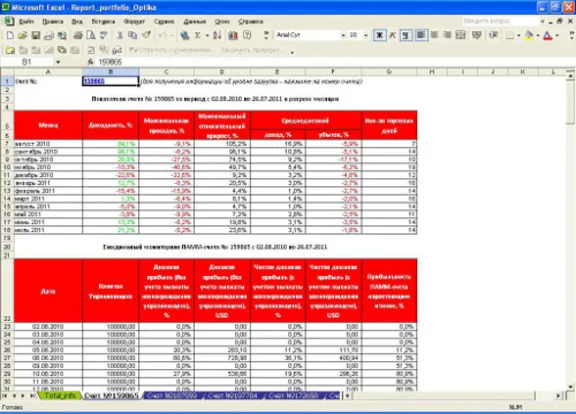The height and width of the screenshot is (414, 576).
Task: Open the Font Color red swatch
Action: (x=548, y=35)
